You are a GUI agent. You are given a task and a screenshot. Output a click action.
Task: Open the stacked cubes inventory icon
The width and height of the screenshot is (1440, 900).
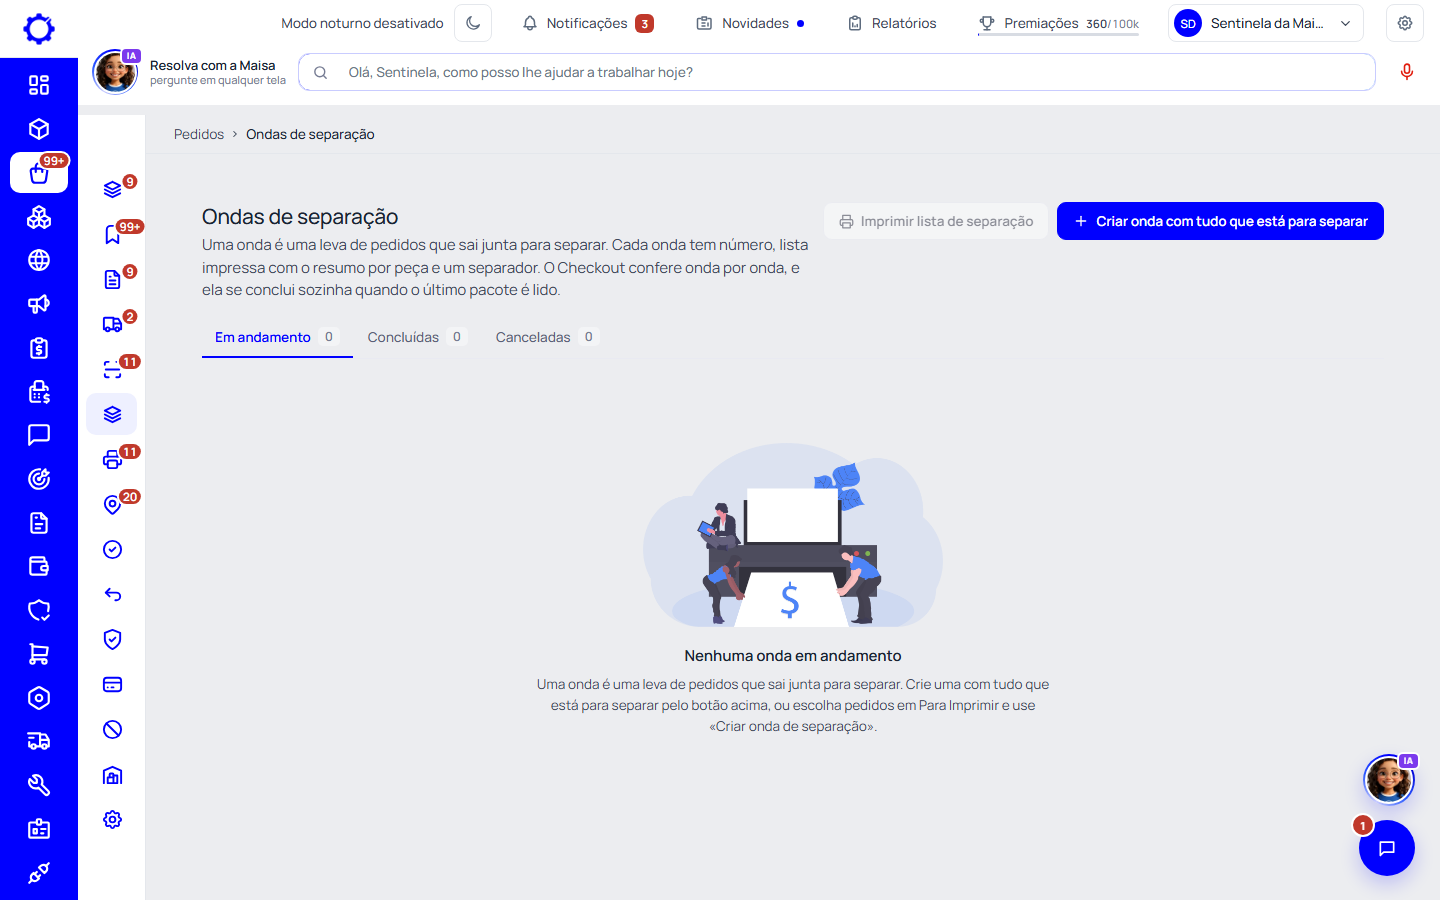tap(39, 217)
